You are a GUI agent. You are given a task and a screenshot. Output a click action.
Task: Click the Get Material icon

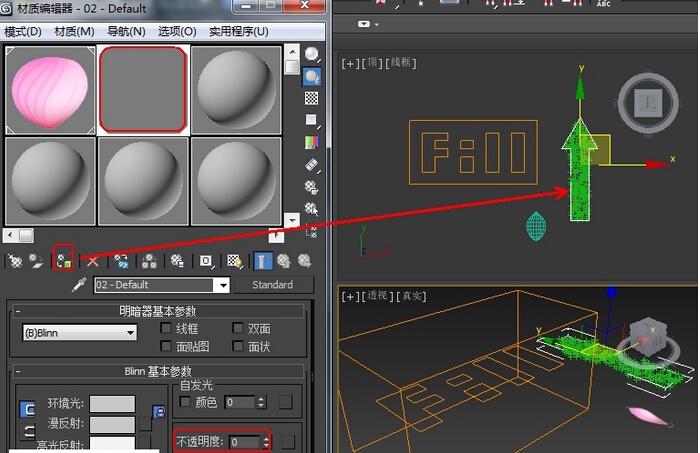coord(15,261)
